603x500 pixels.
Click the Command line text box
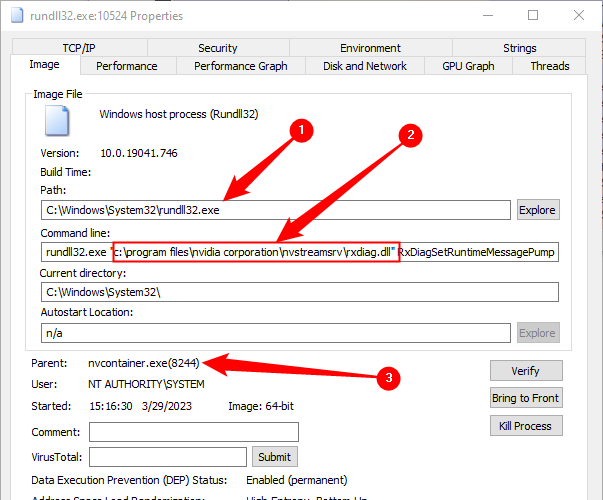coord(299,252)
